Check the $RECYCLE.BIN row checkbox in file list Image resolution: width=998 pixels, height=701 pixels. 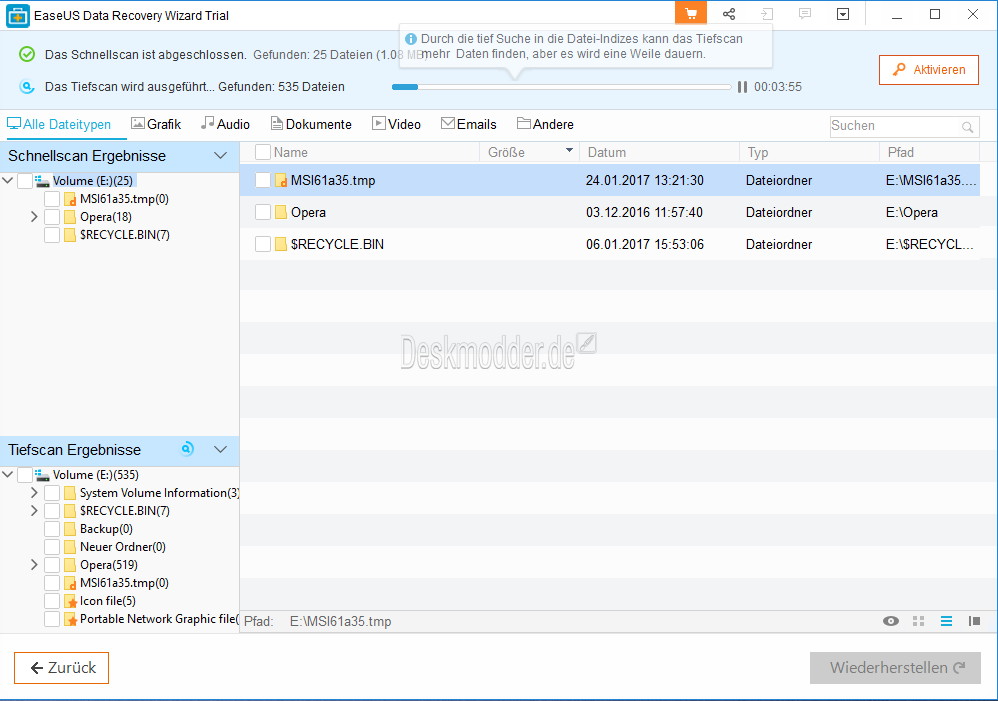pos(263,244)
